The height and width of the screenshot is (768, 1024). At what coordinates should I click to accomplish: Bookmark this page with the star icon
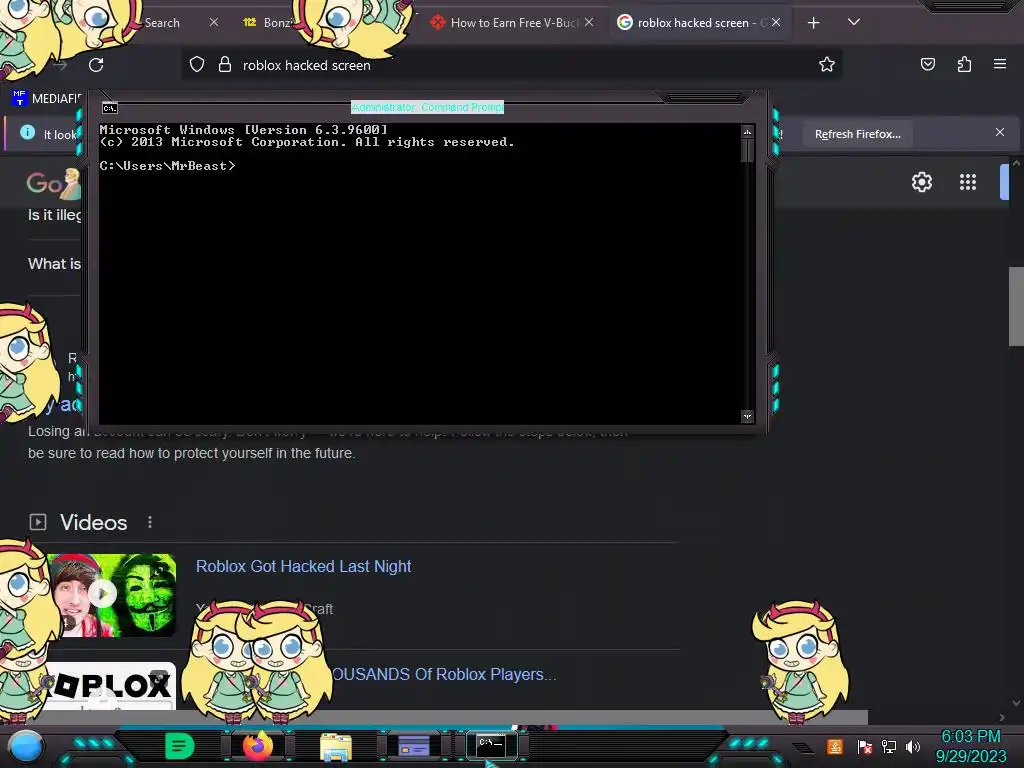click(827, 64)
